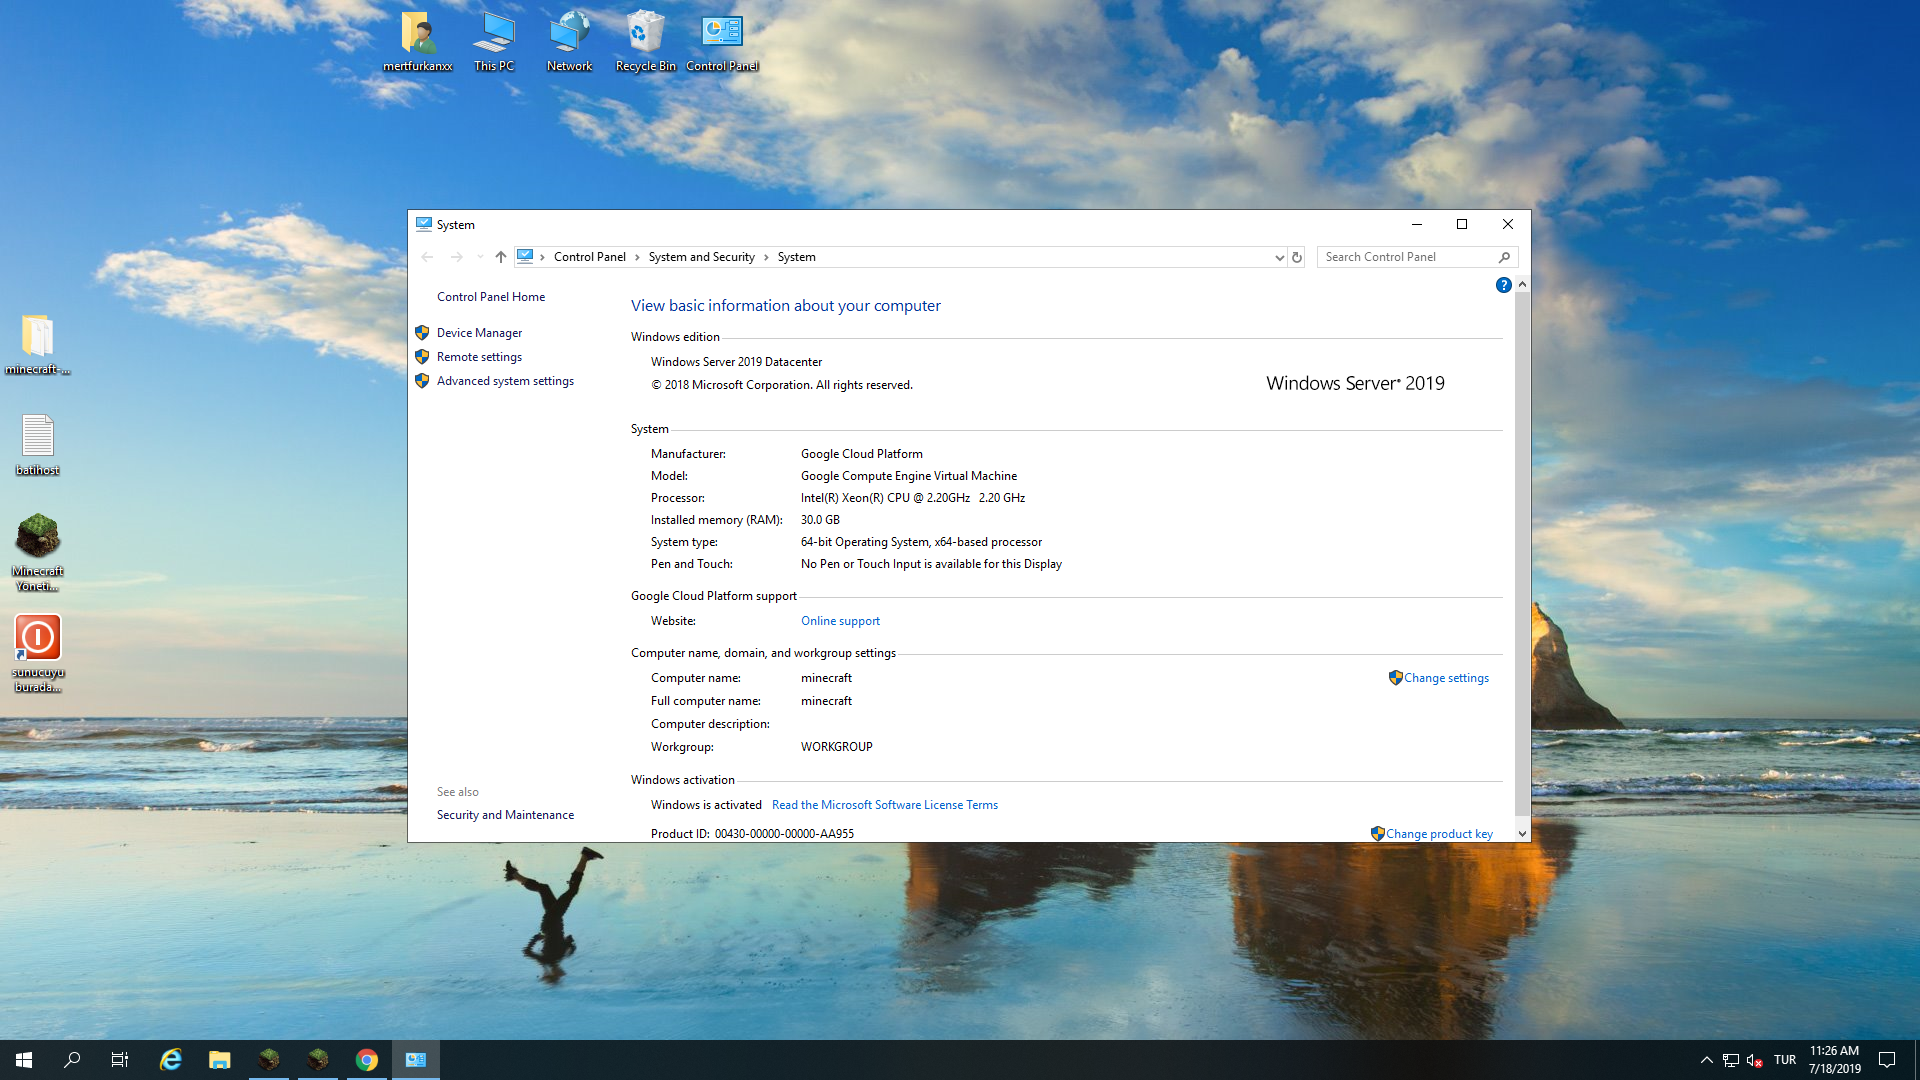The width and height of the screenshot is (1920, 1080).
Task: Open Advanced system settings link
Action: click(505, 381)
